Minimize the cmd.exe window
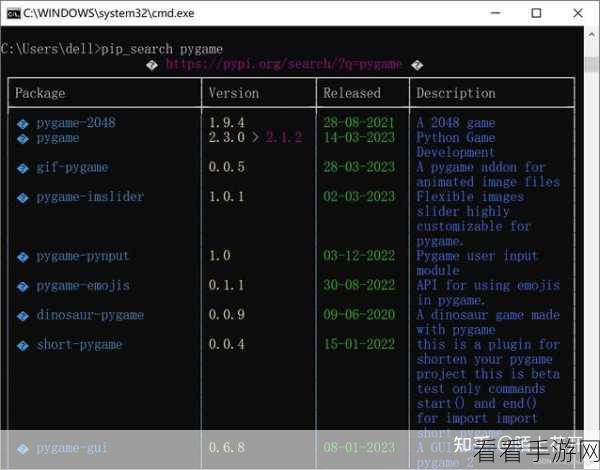The width and height of the screenshot is (600, 470). [496, 13]
